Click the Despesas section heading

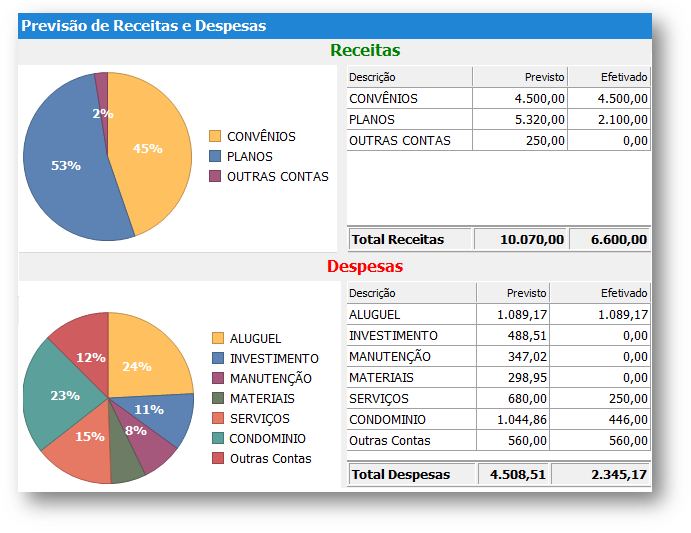pos(365,267)
